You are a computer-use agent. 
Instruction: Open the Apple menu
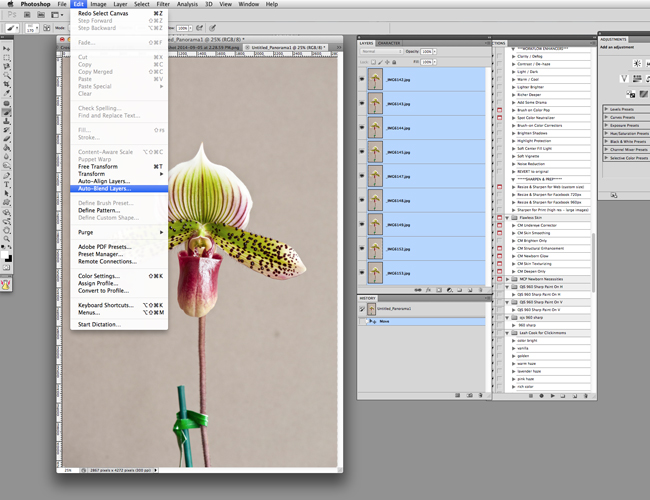10,4
